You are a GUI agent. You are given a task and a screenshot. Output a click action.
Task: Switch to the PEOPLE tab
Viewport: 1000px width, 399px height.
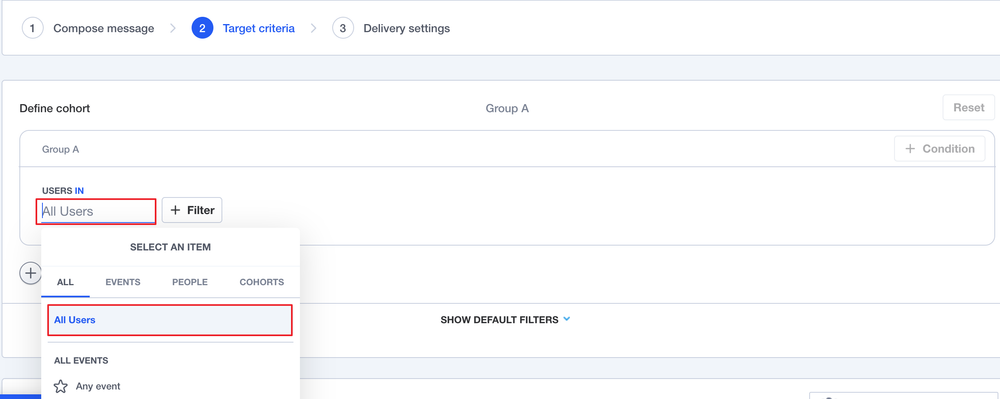click(190, 282)
